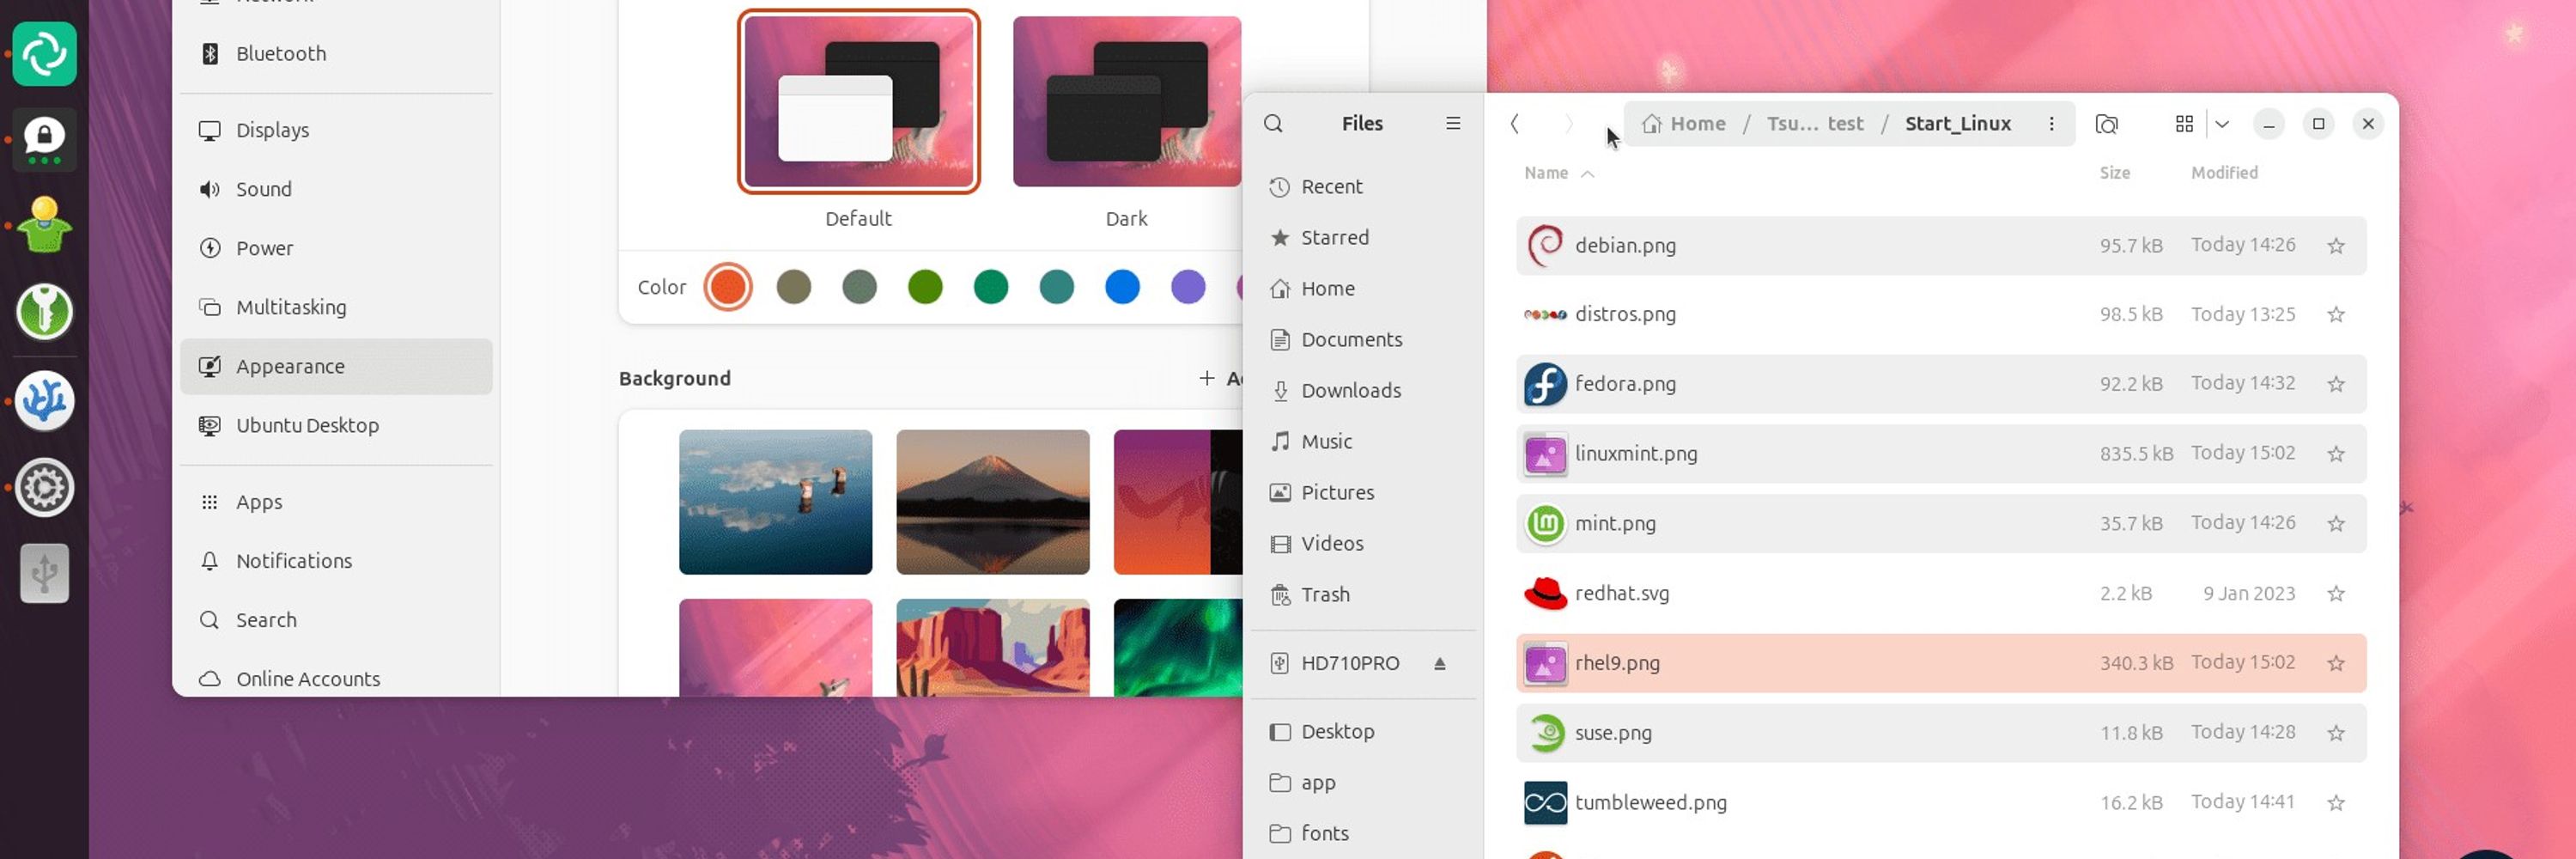Viewport: 2576px width, 859px height.
Task: Open view options dropdown arrow
Action: point(2222,124)
